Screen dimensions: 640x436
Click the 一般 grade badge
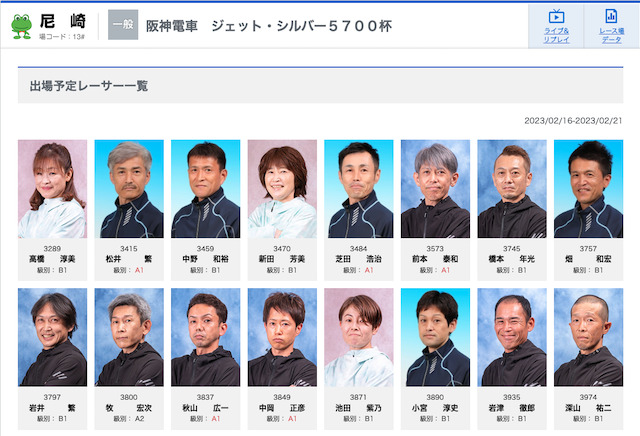click(123, 25)
